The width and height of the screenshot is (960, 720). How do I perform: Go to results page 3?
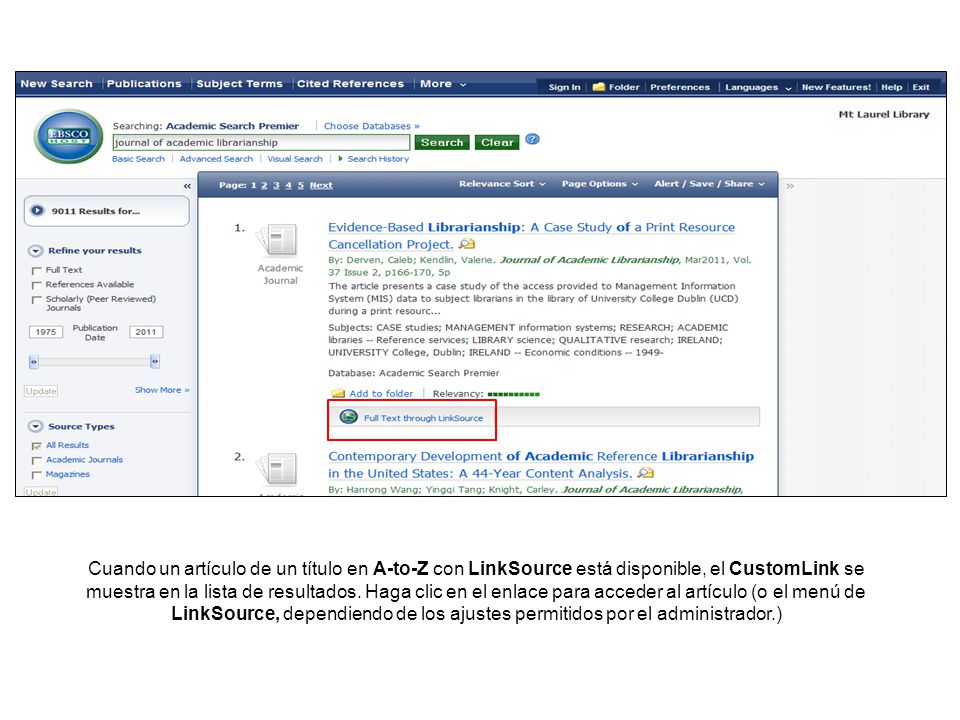[x=276, y=186]
